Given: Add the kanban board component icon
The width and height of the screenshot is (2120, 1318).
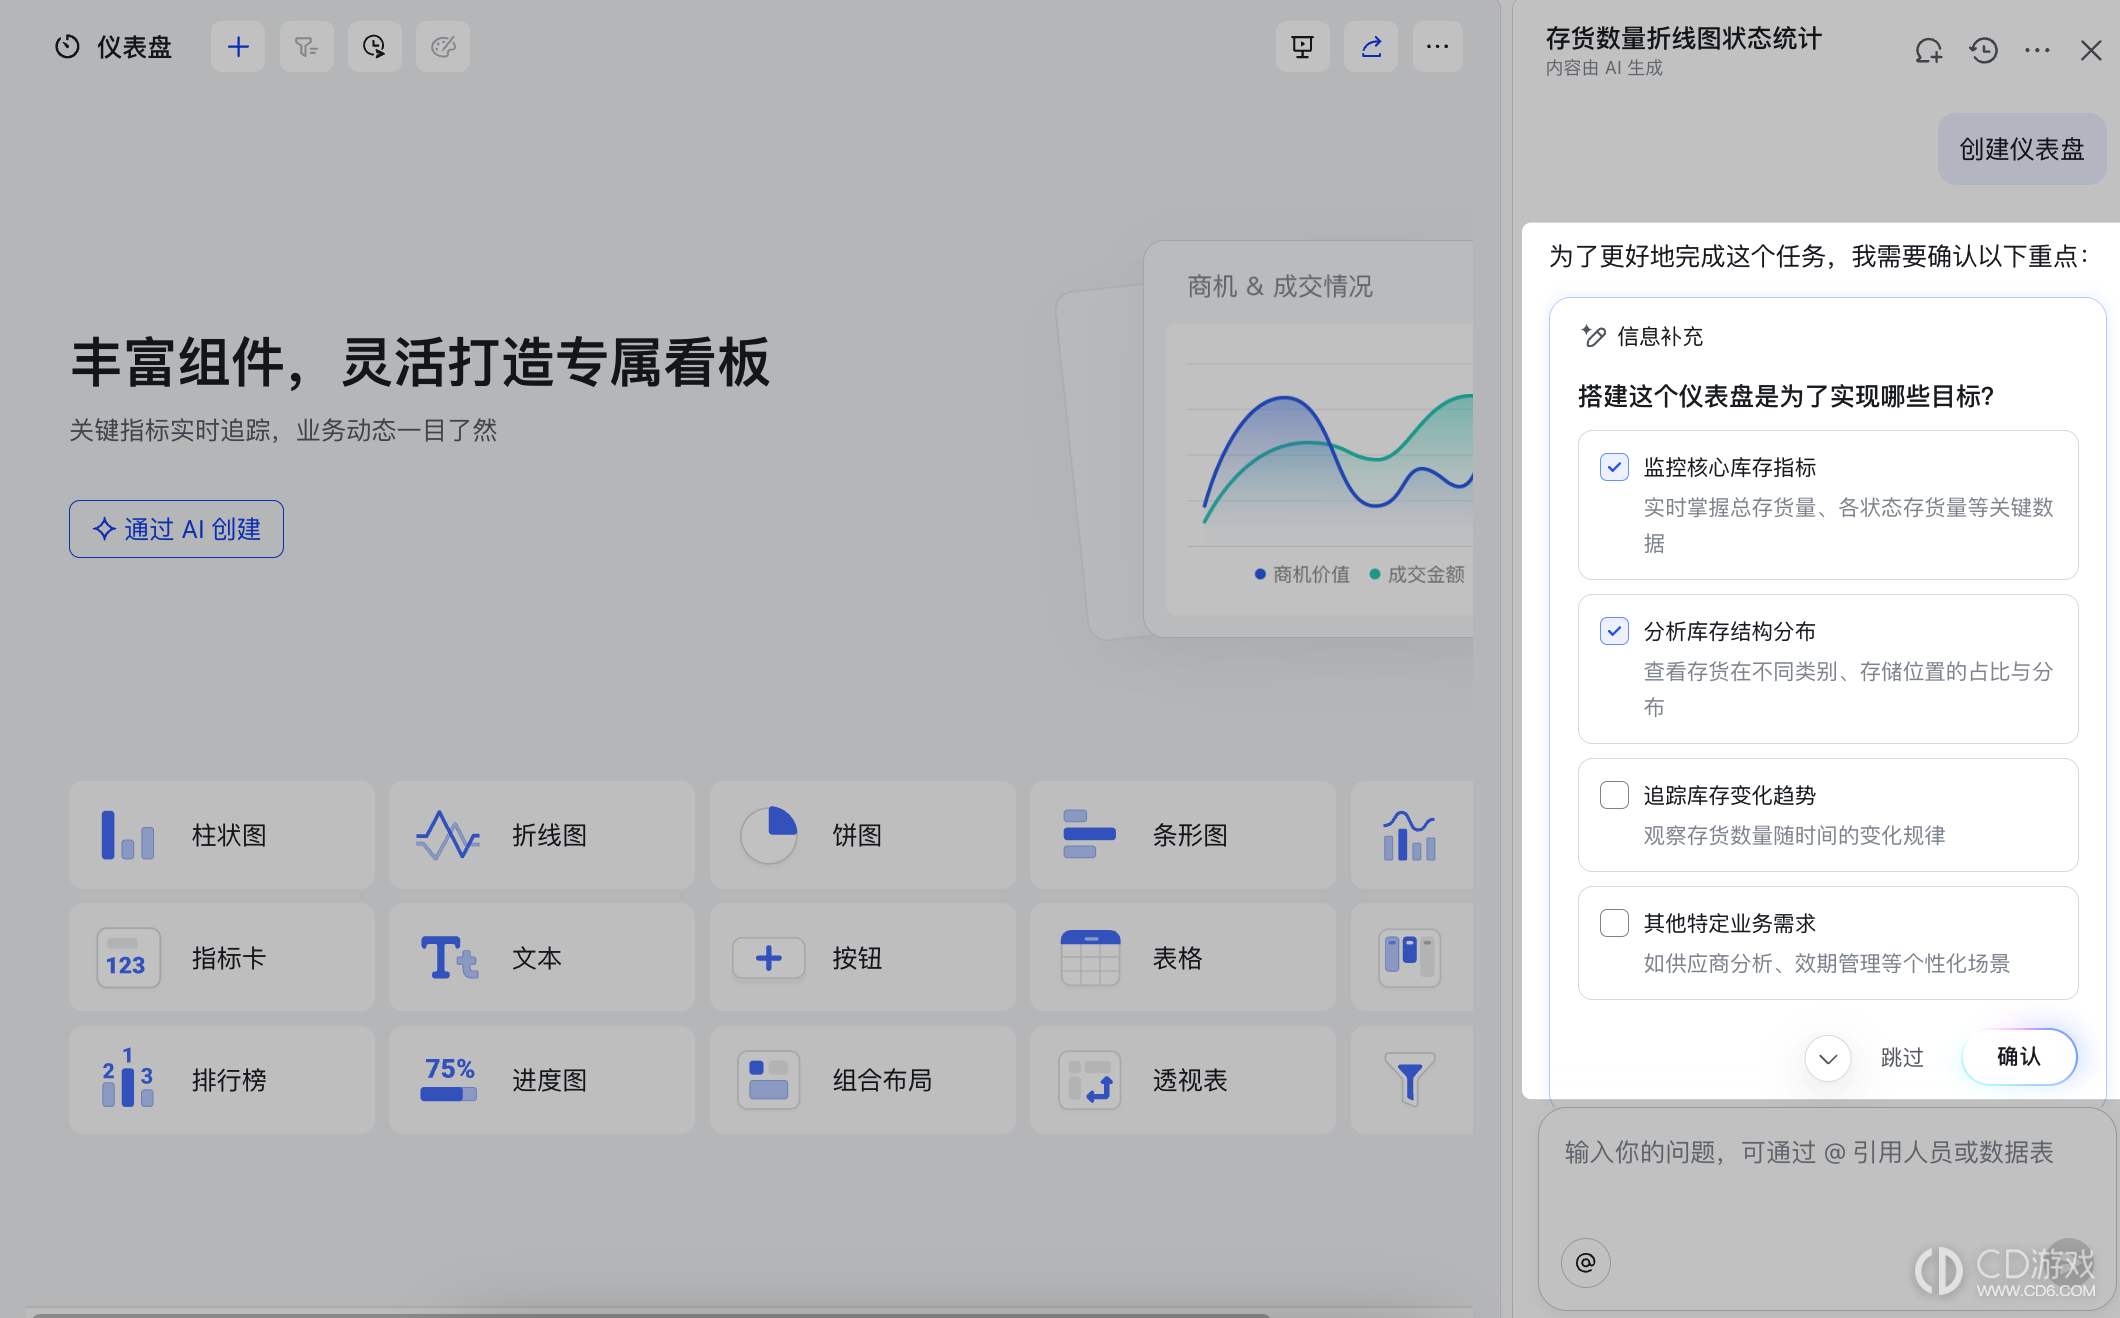Looking at the screenshot, I should pos(1411,957).
